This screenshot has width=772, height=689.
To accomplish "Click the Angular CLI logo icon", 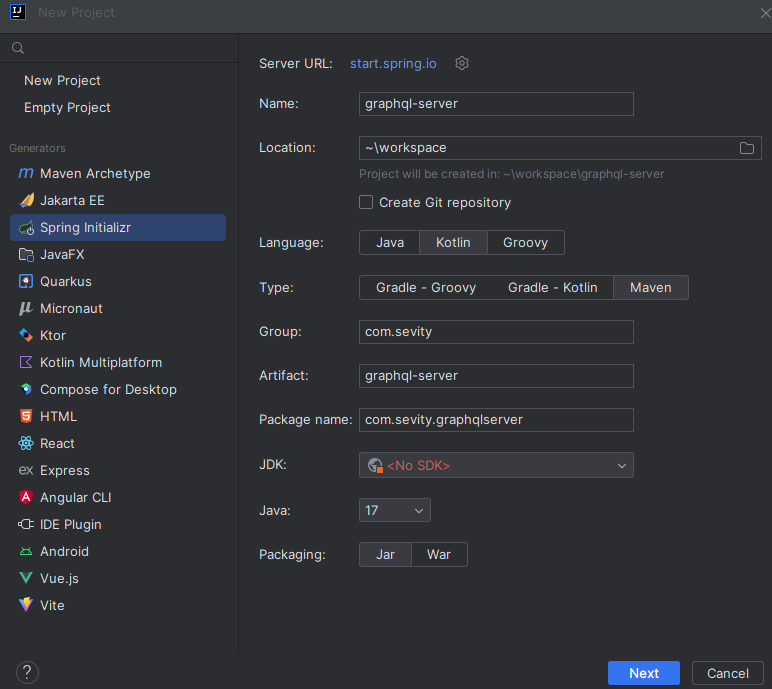I will click(26, 497).
